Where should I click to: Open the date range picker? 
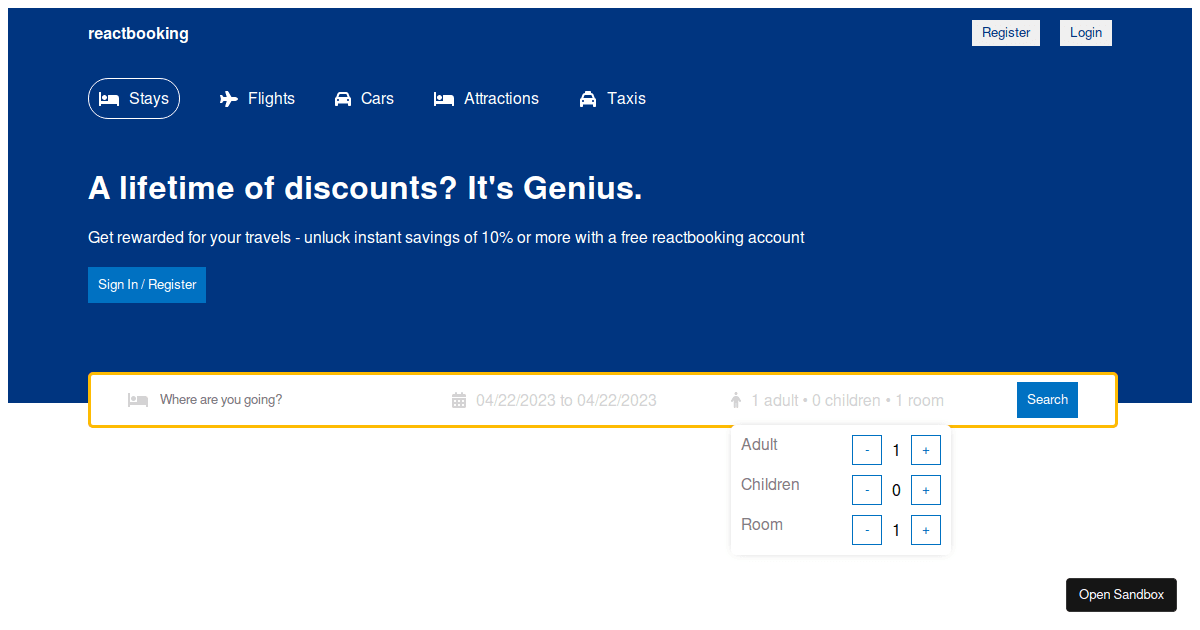point(566,401)
